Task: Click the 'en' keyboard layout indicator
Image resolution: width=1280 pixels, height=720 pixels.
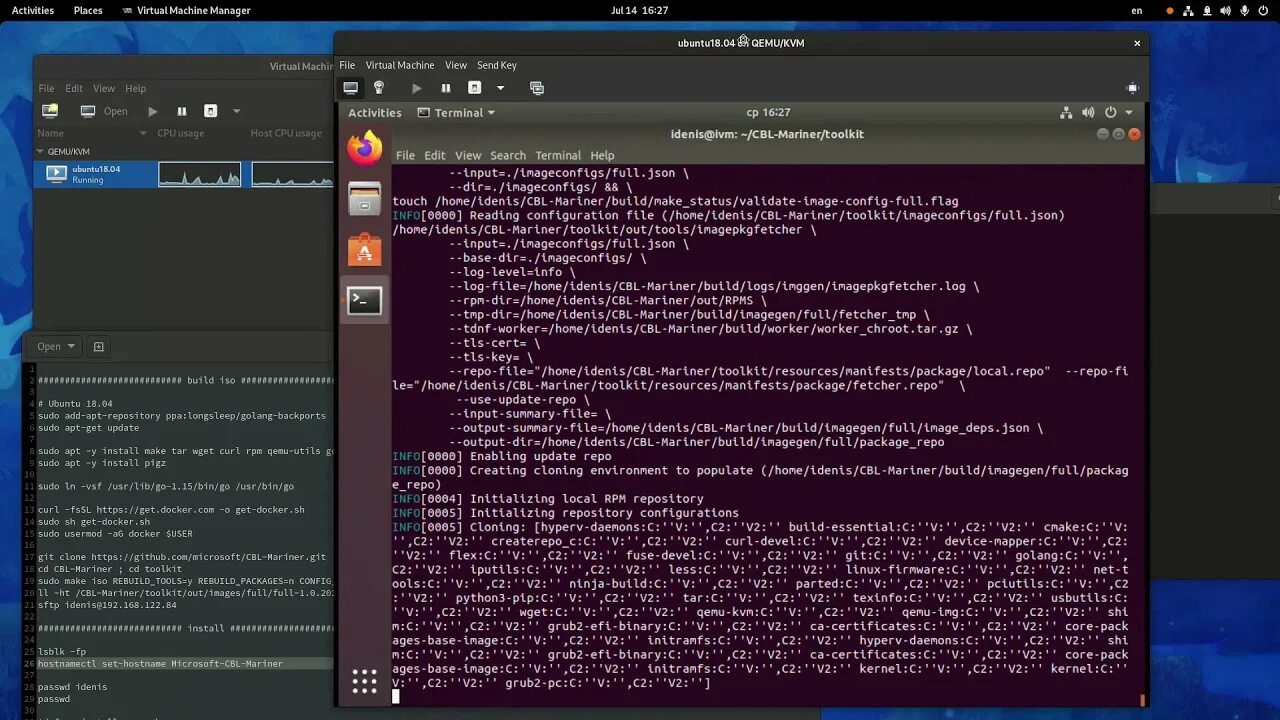Action: coord(1137,10)
